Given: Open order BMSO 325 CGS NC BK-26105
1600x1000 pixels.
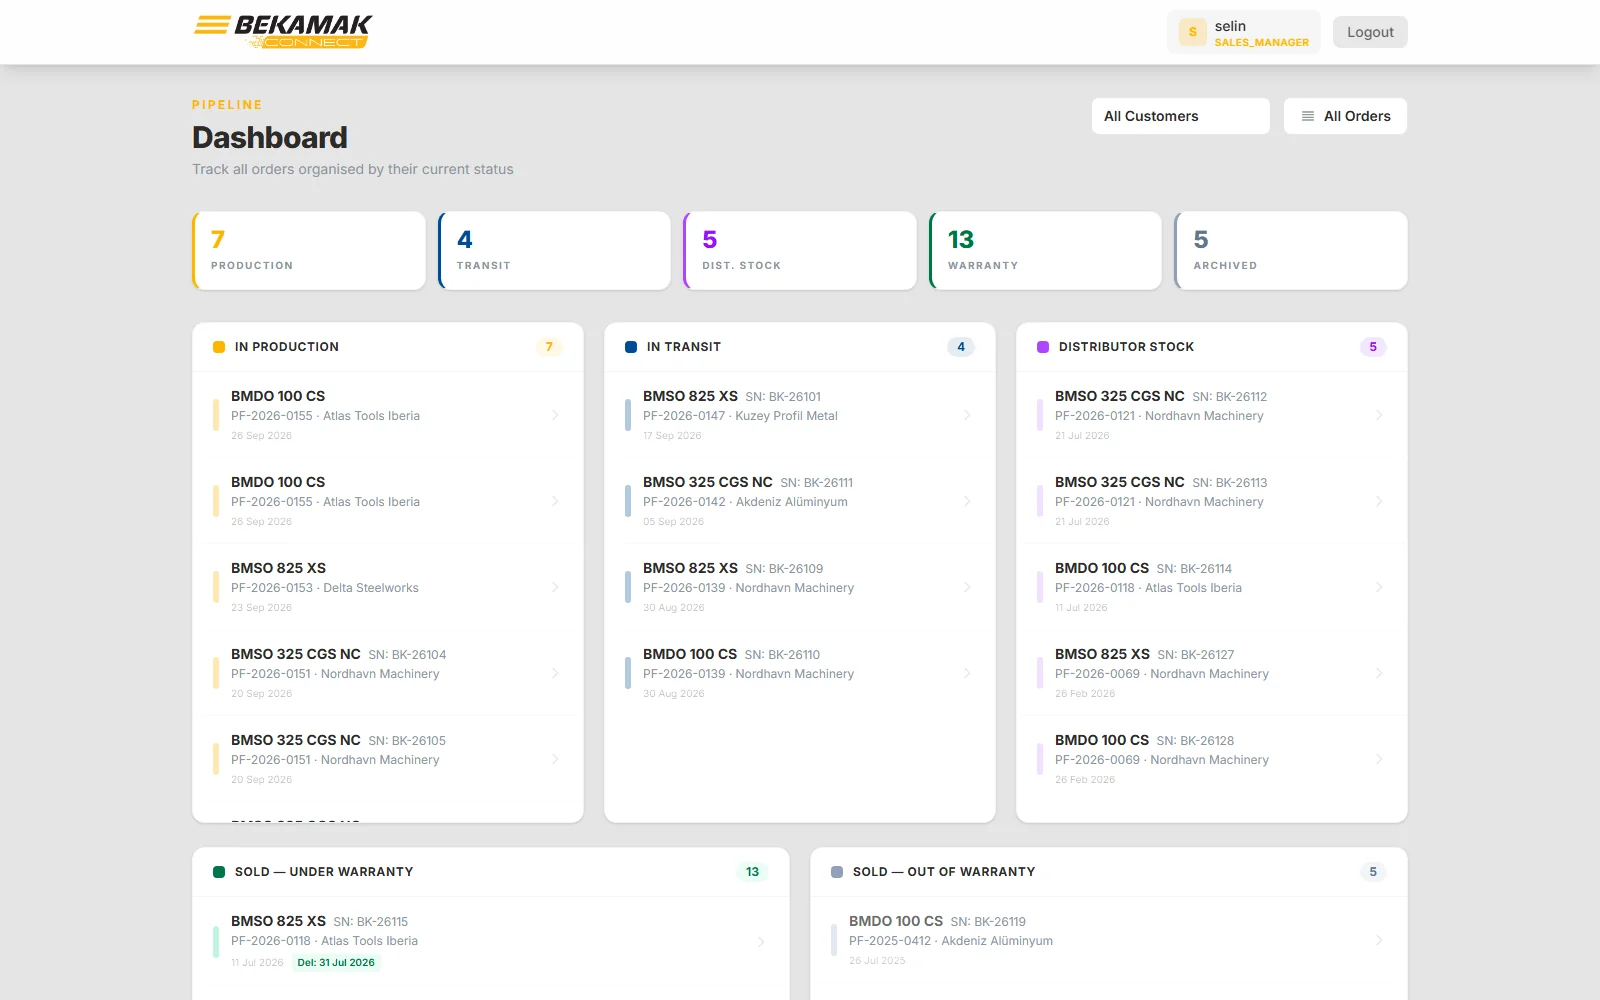Looking at the screenshot, I should (388, 759).
